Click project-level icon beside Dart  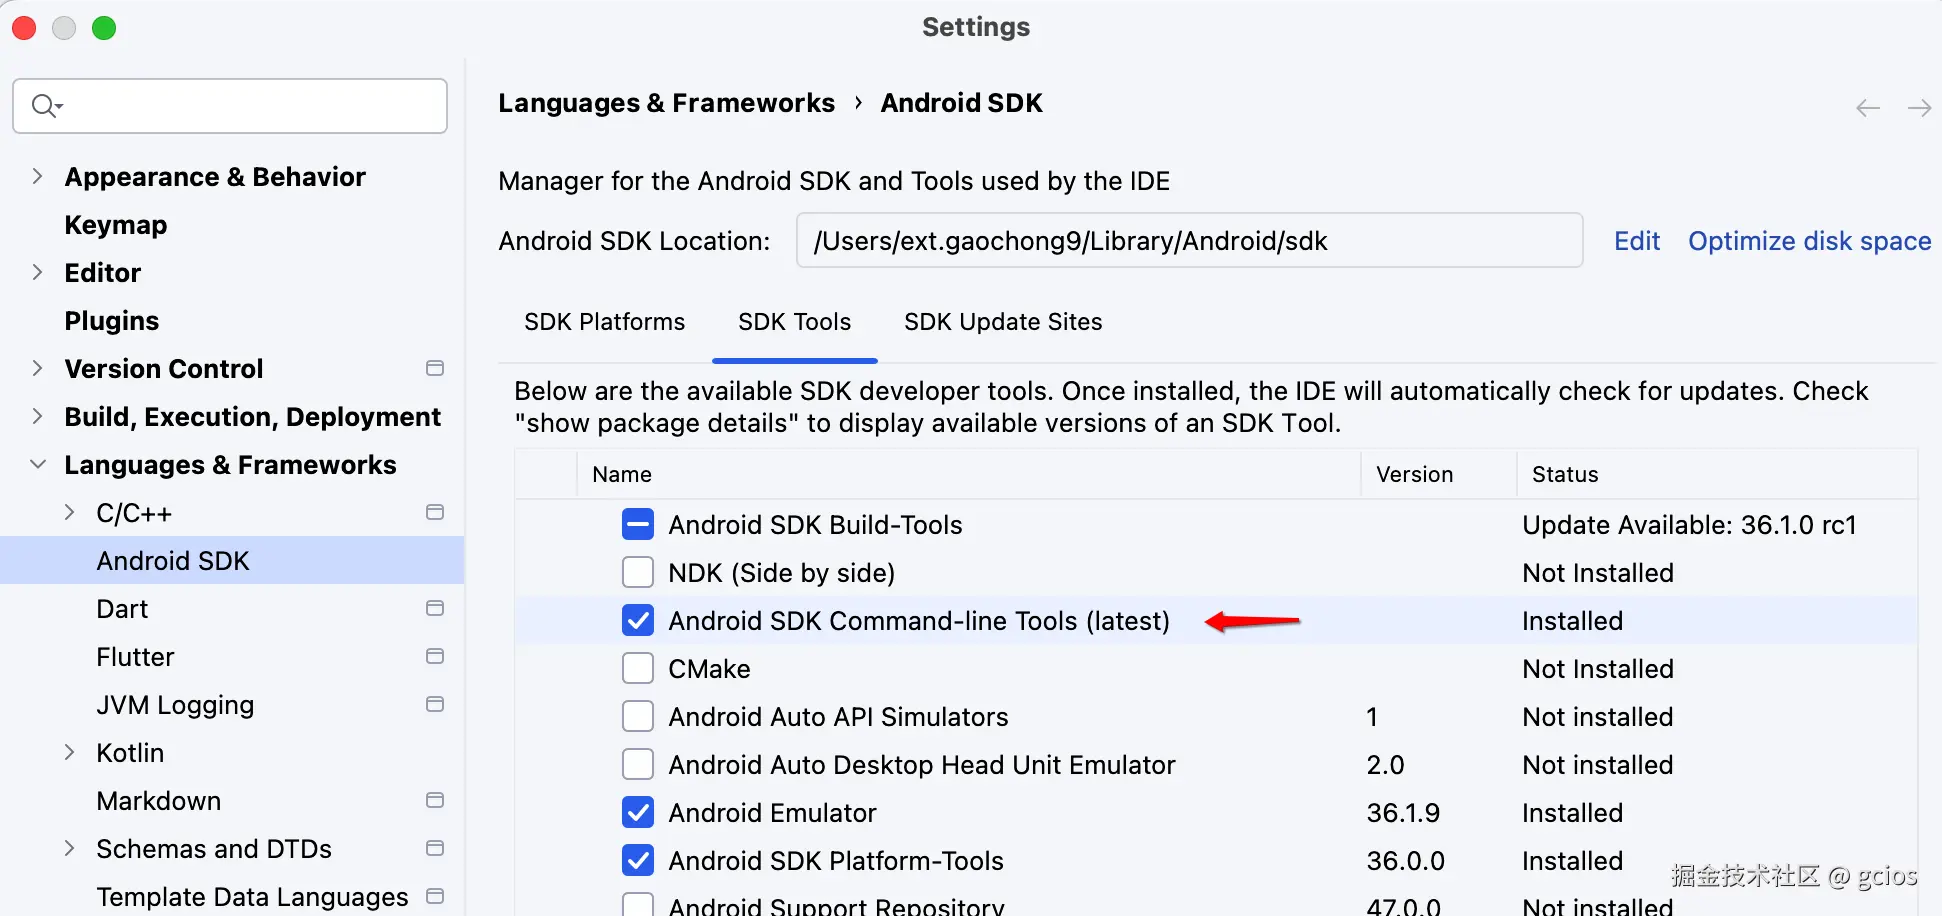[435, 609]
